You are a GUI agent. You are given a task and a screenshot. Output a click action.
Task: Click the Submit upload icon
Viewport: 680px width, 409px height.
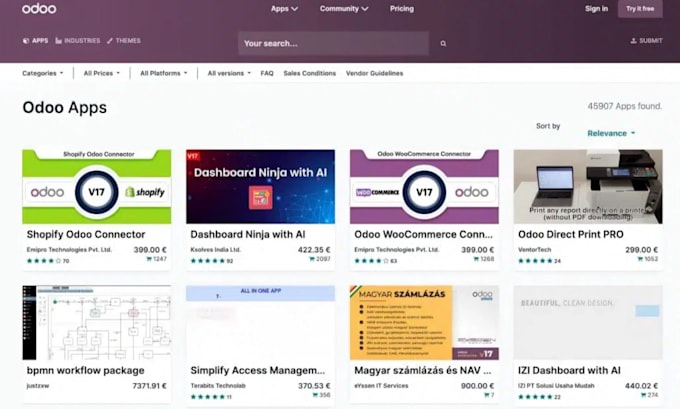coord(633,40)
